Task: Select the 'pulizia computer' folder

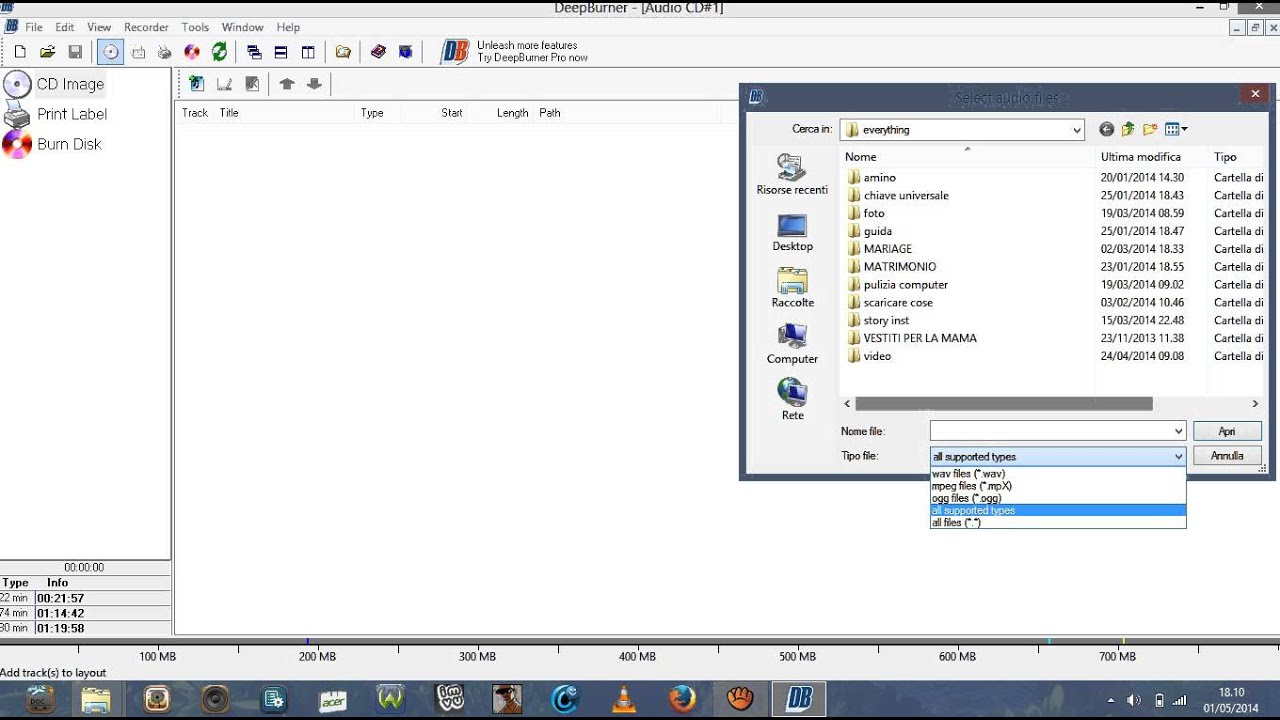Action: (x=896, y=285)
